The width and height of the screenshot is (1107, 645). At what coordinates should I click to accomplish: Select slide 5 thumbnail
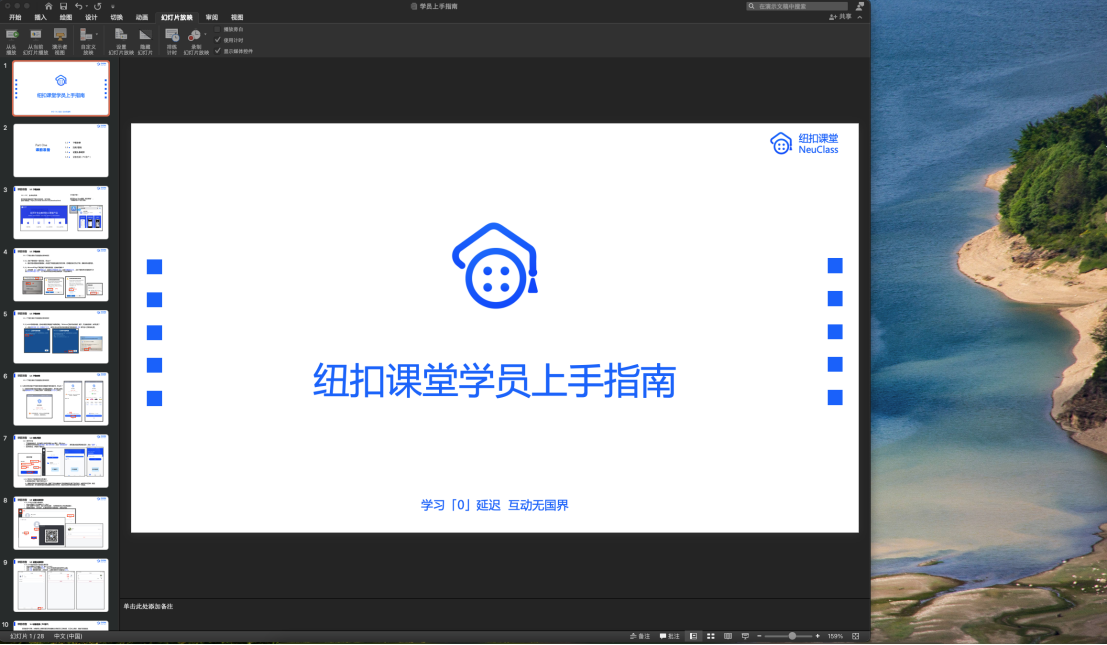[x=61, y=337]
